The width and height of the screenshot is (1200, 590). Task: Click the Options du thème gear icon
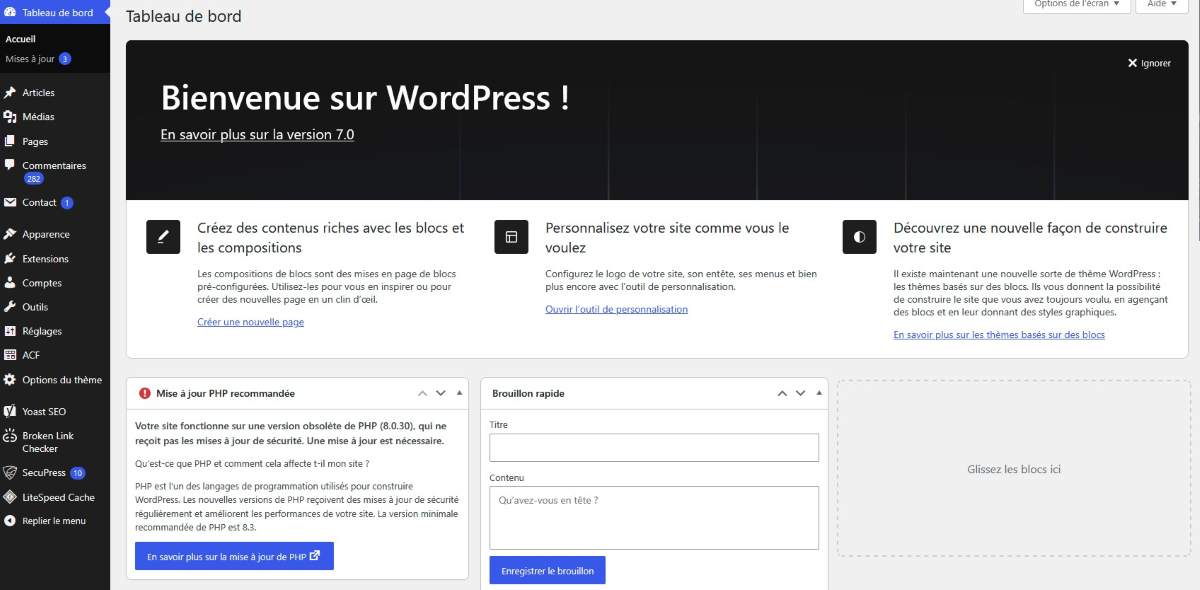point(10,380)
